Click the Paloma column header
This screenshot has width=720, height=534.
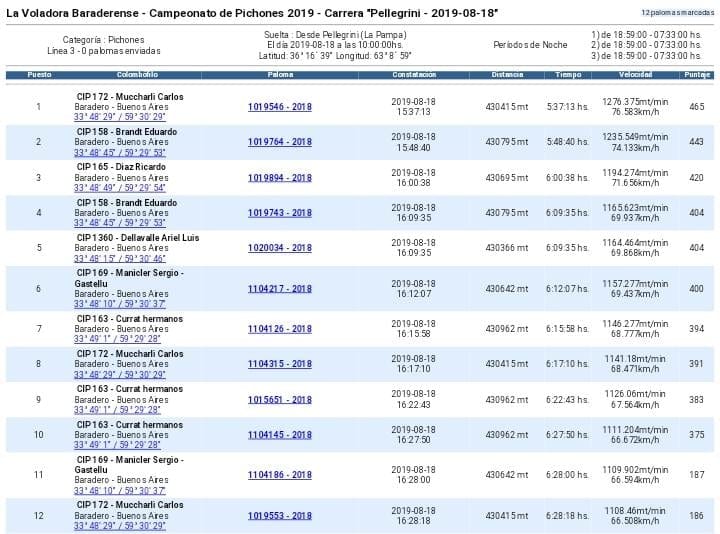pyautogui.click(x=280, y=75)
